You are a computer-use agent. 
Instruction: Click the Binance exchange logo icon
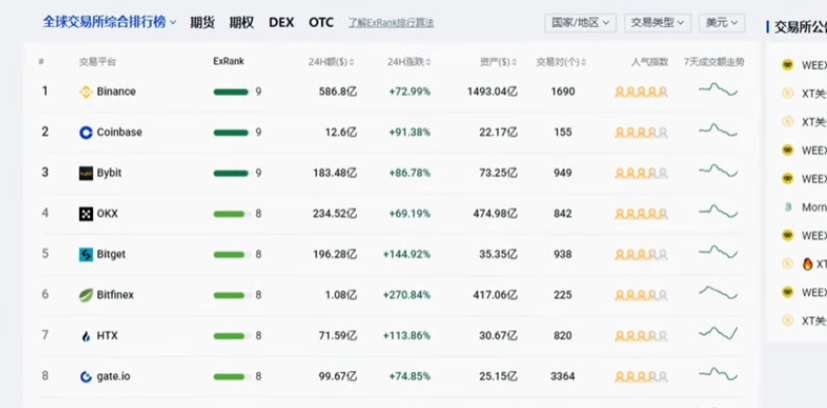[85, 92]
